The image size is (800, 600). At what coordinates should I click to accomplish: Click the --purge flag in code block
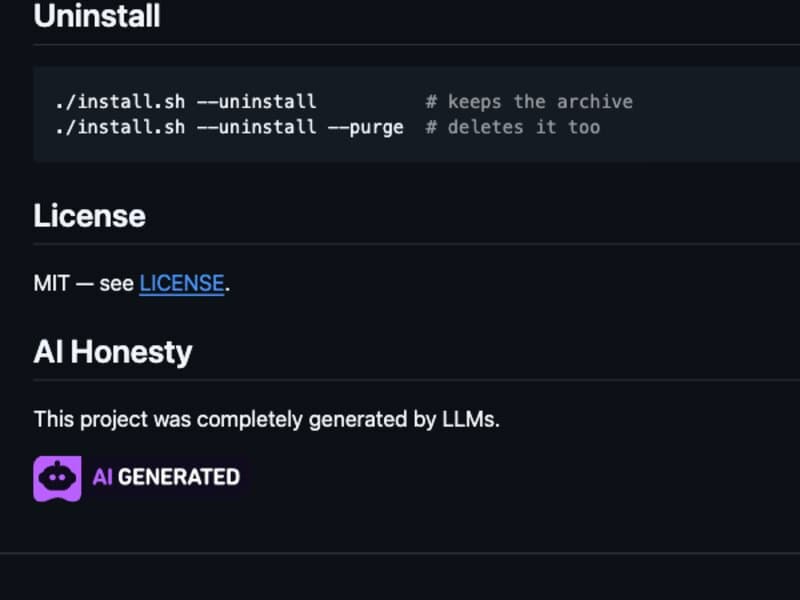point(366,128)
